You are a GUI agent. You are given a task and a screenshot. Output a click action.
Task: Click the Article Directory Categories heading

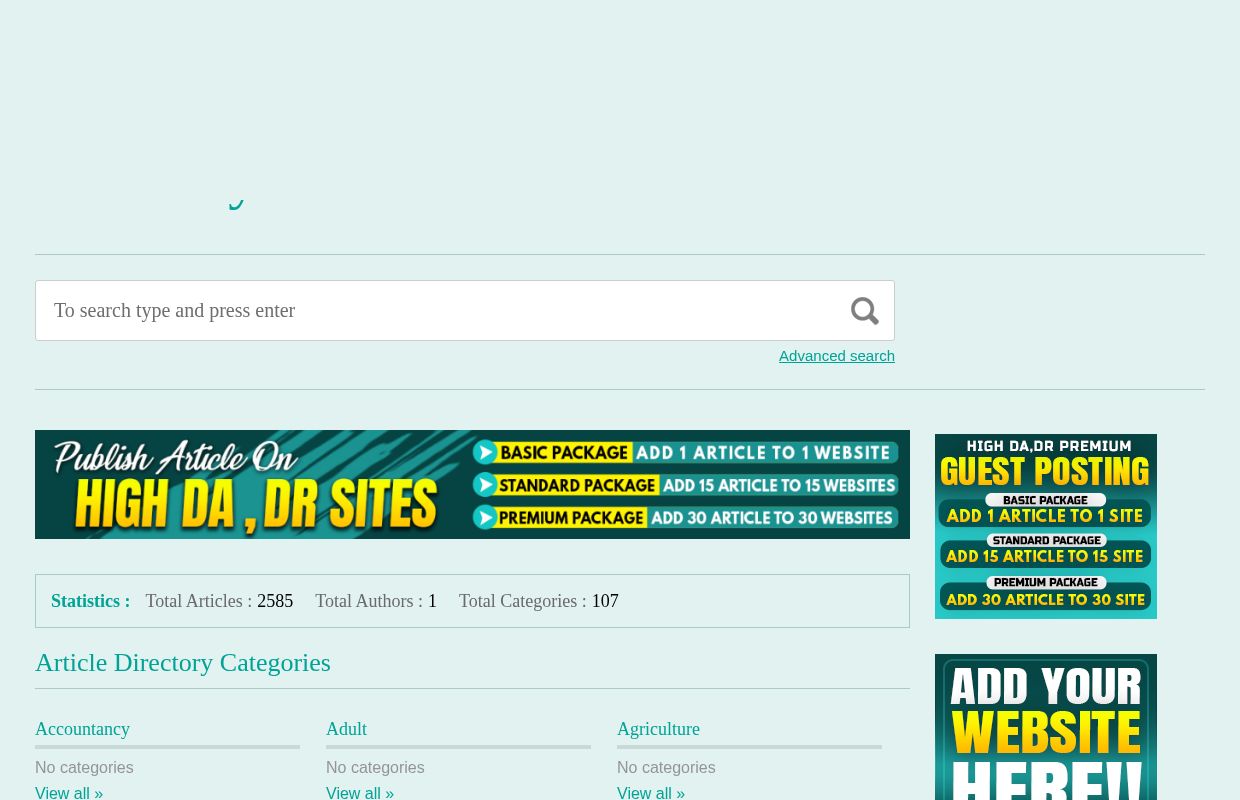pyautogui.click(x=183, y=662)
